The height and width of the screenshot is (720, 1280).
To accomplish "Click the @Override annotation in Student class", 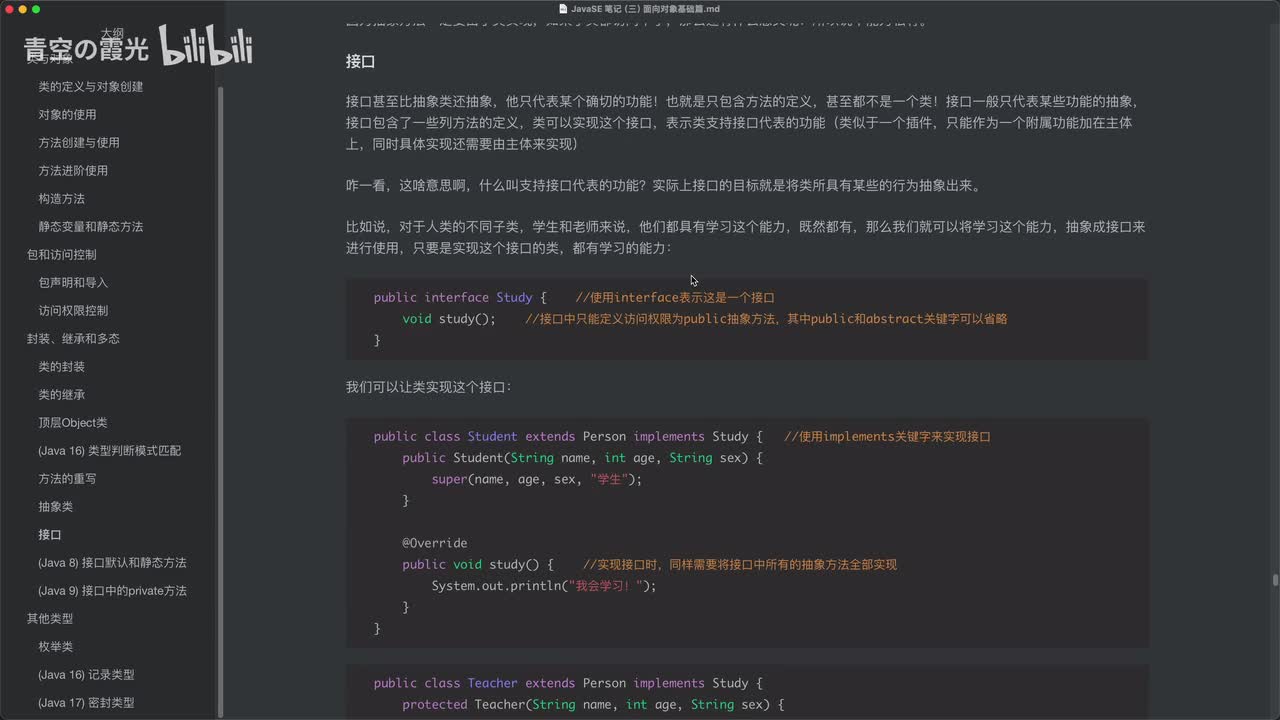I will click(435, 543).
